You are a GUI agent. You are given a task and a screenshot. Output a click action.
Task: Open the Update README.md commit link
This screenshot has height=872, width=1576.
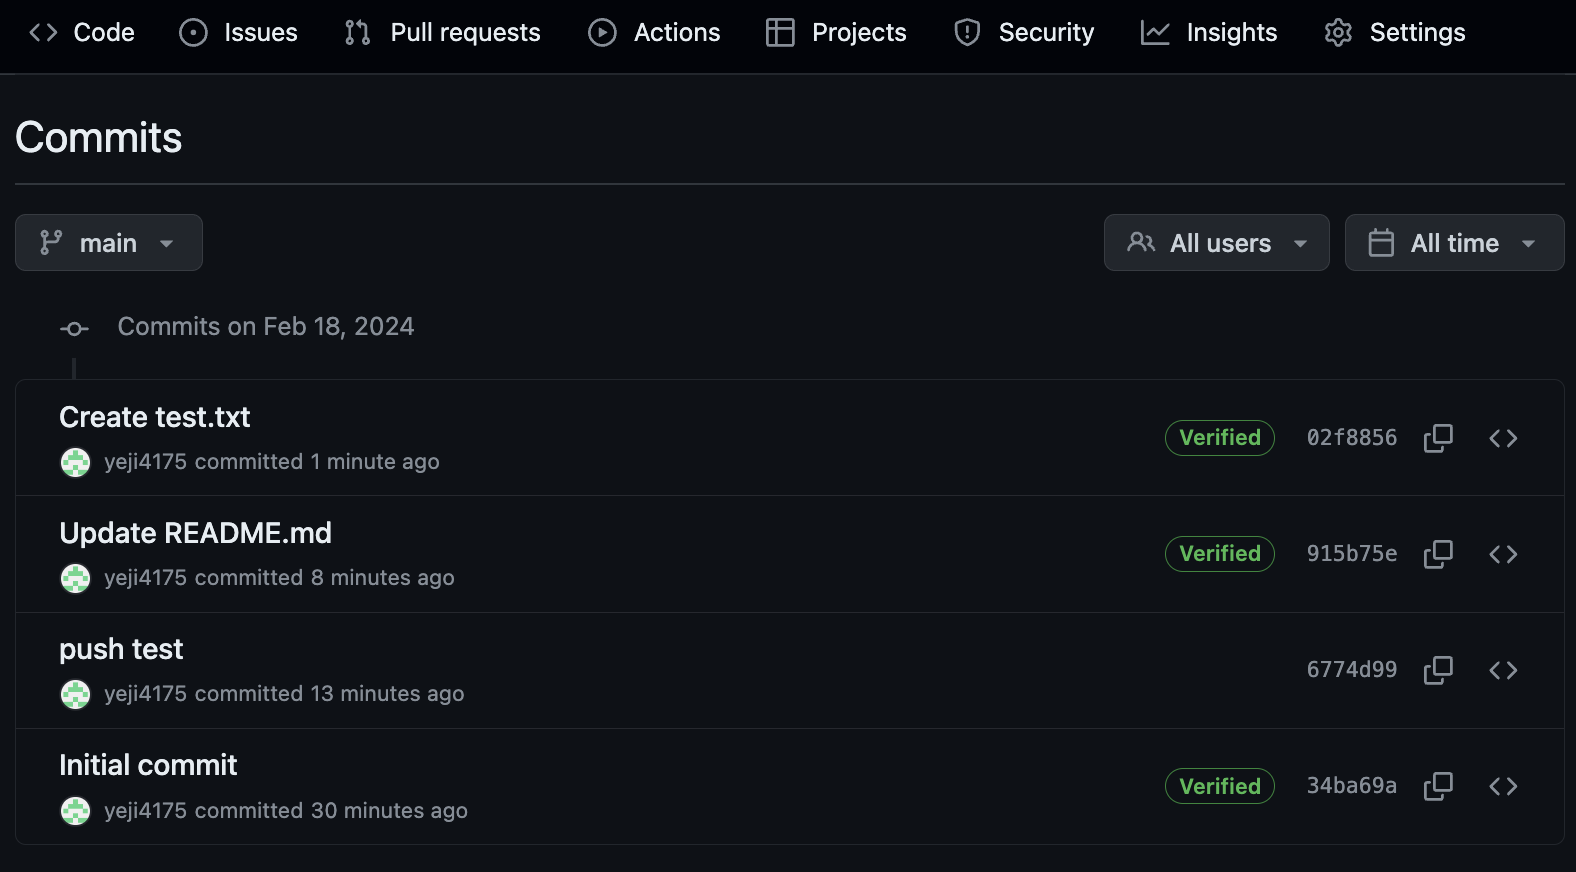click(196, 533)
